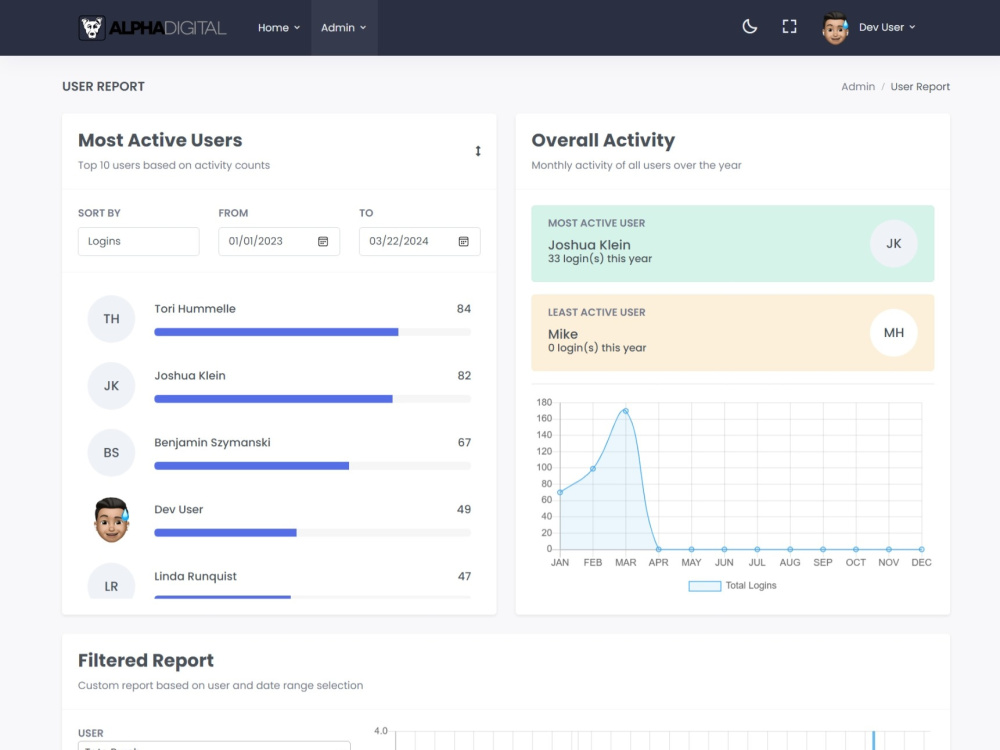Click the JAN data point on chart
1000x750 pixels.
pyautogui.click(x=560, y=492)
